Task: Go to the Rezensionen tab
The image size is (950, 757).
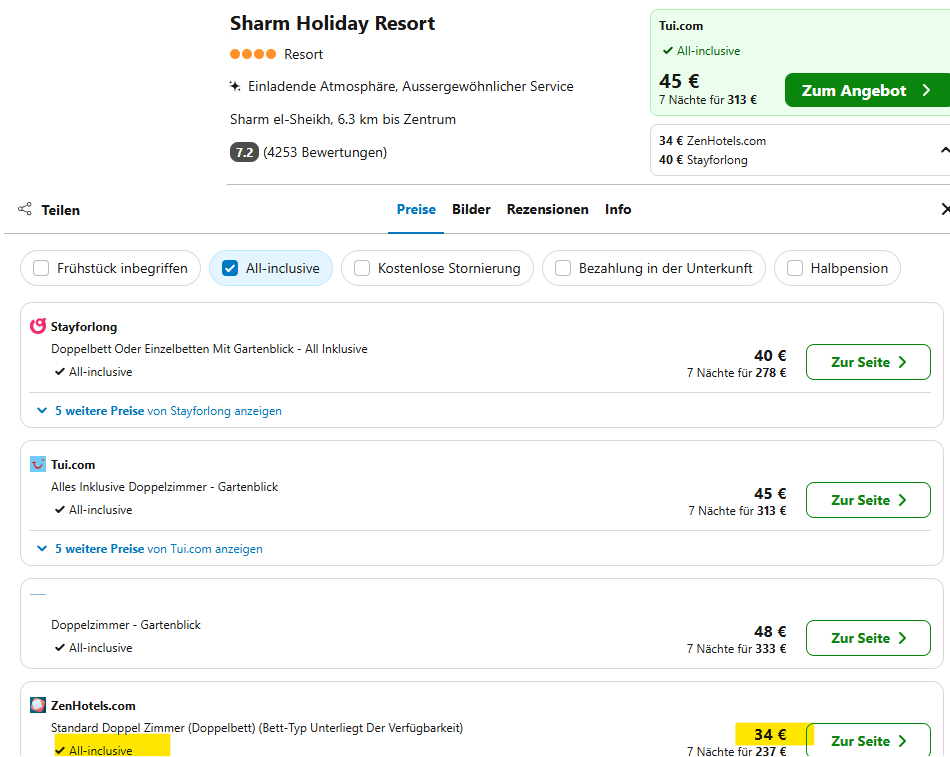Action: click(548, 209)
